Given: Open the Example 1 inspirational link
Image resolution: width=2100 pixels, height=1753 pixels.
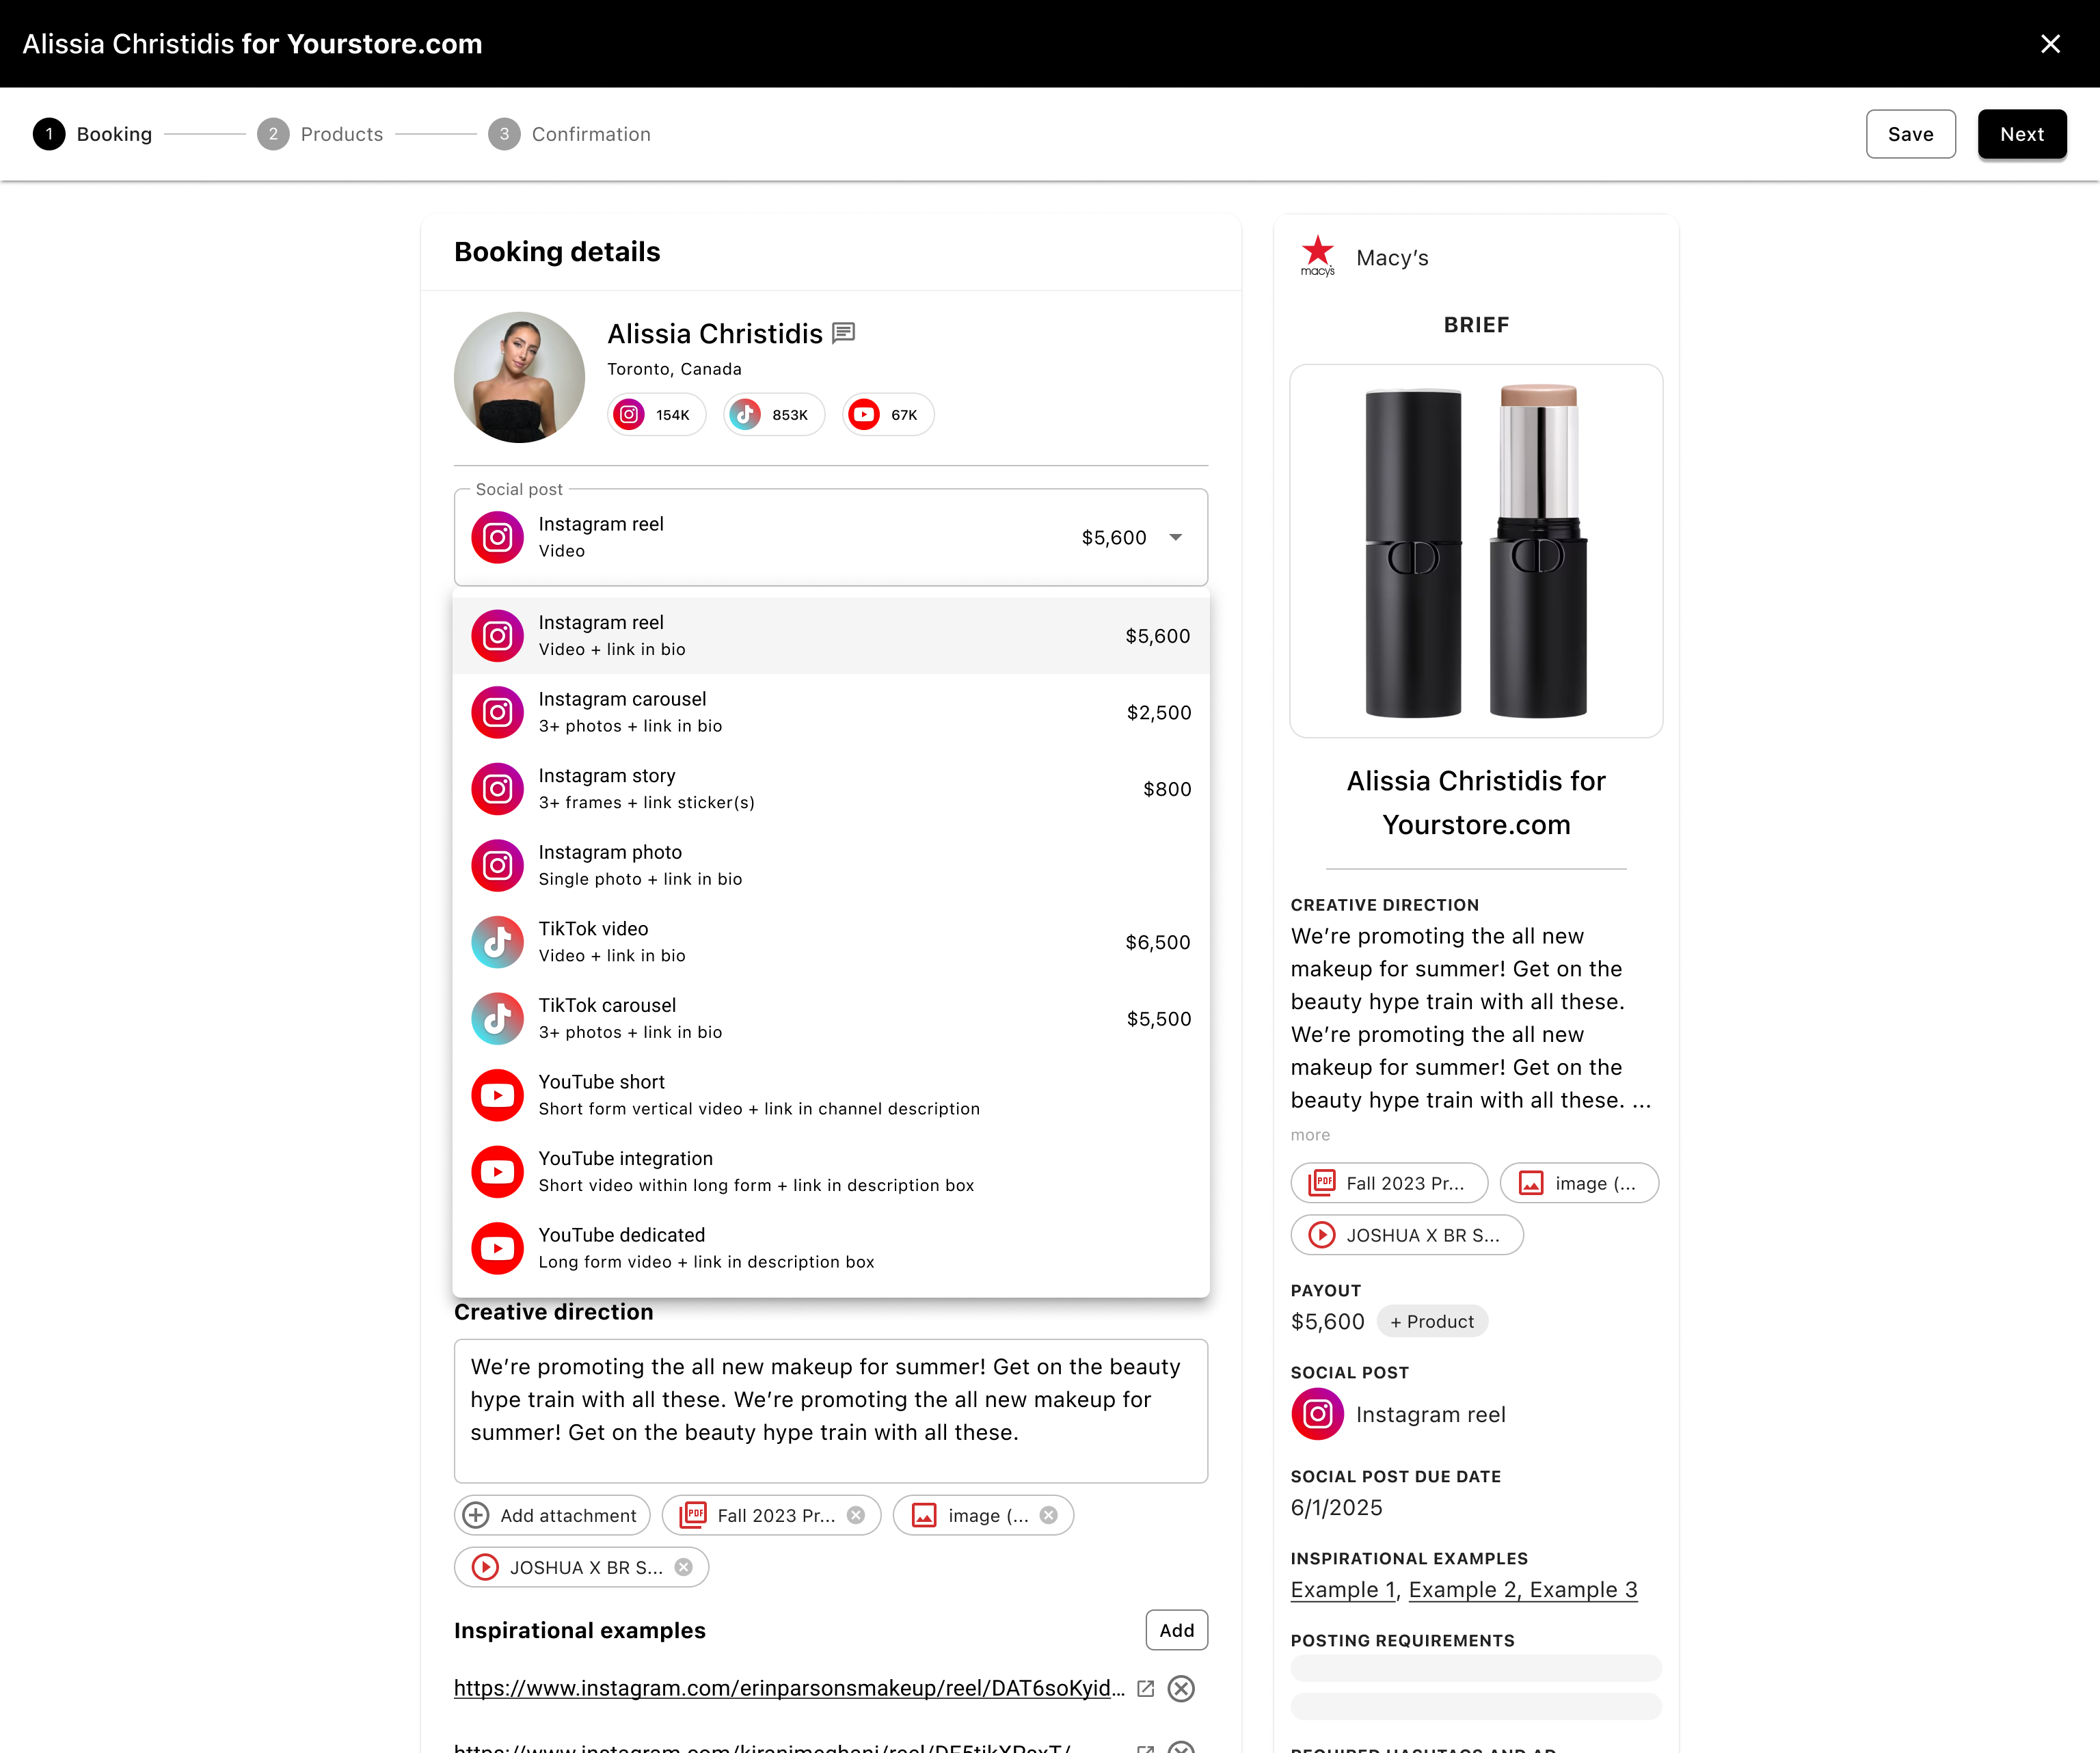Looking at the screenshot, I should (1341, 1590).
